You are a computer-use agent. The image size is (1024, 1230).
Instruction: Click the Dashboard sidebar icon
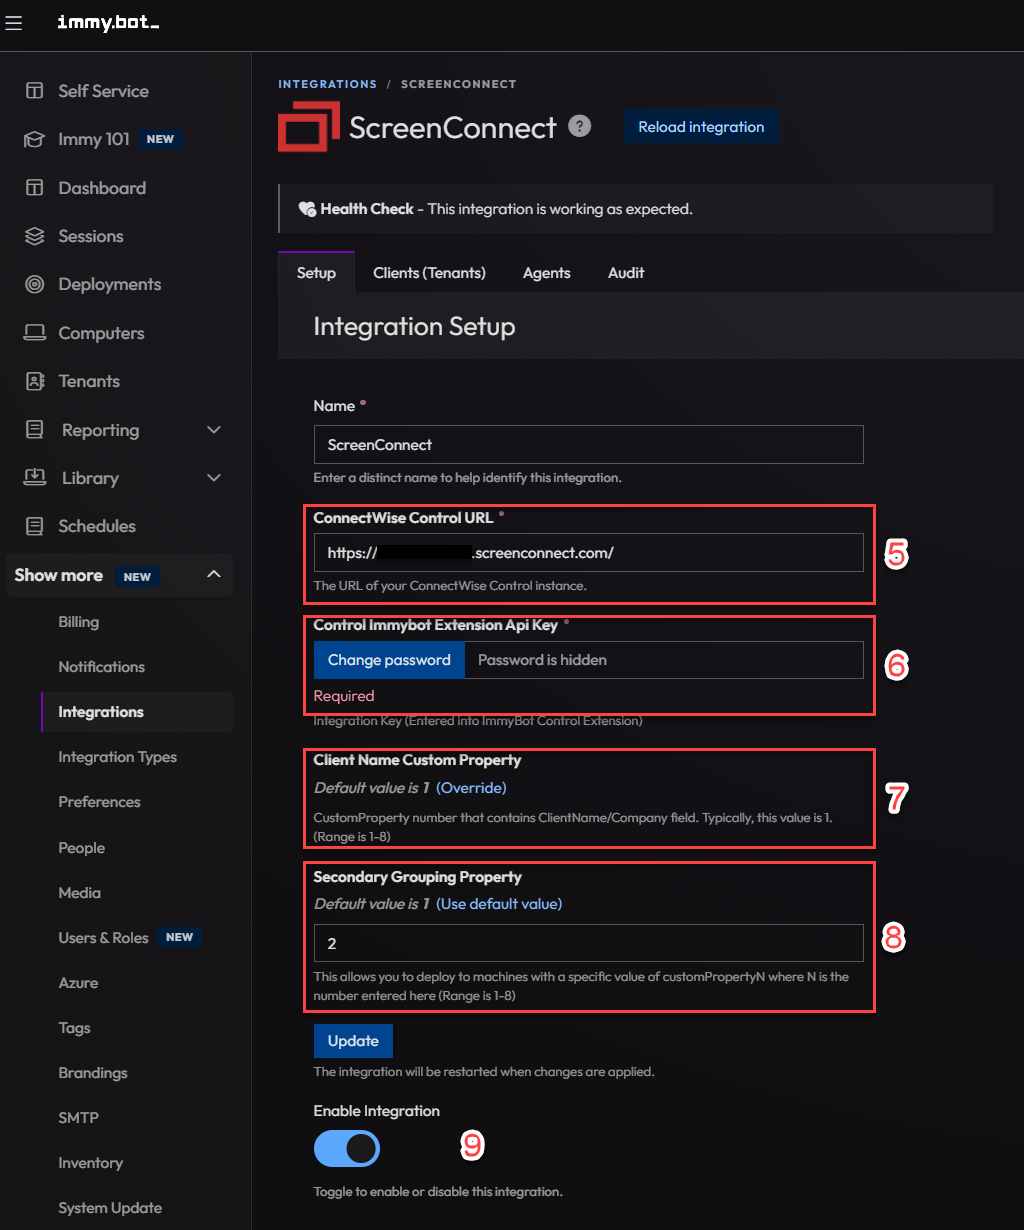[35, 188]
